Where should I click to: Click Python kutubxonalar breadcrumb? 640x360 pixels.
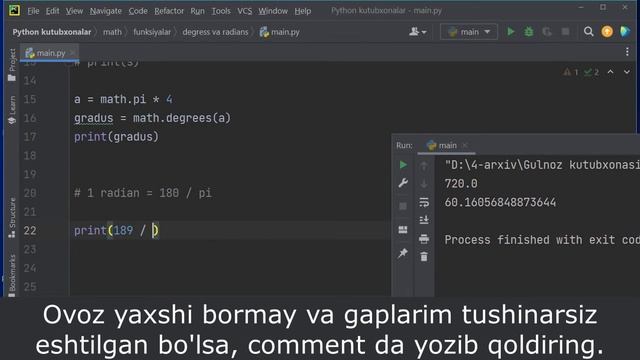pos(52,32)
